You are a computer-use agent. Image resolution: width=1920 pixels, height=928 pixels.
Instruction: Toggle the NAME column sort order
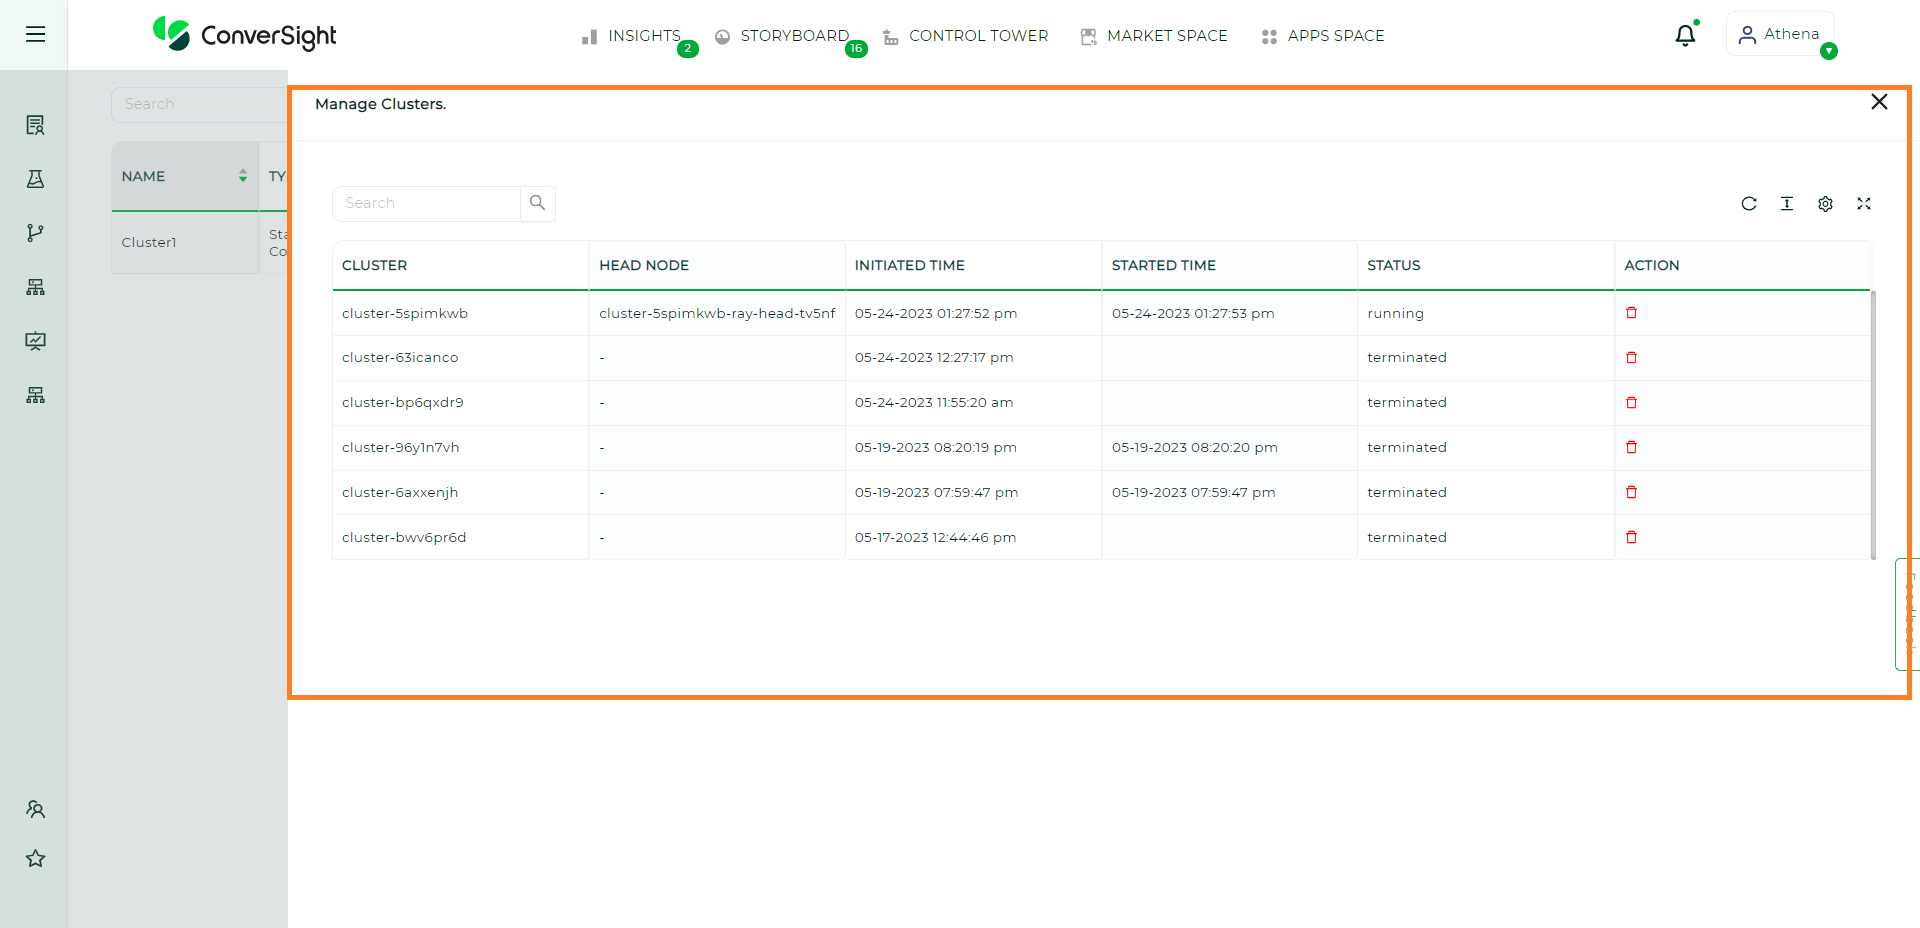[242, 176]
